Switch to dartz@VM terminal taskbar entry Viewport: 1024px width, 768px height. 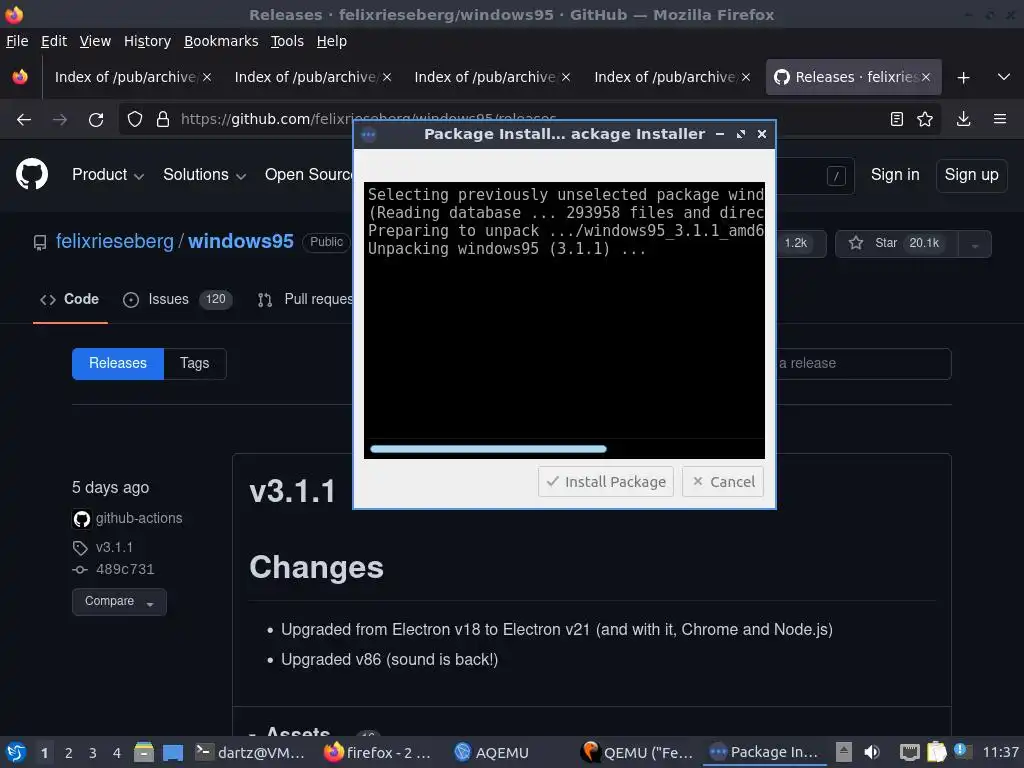tap(251, 753)
